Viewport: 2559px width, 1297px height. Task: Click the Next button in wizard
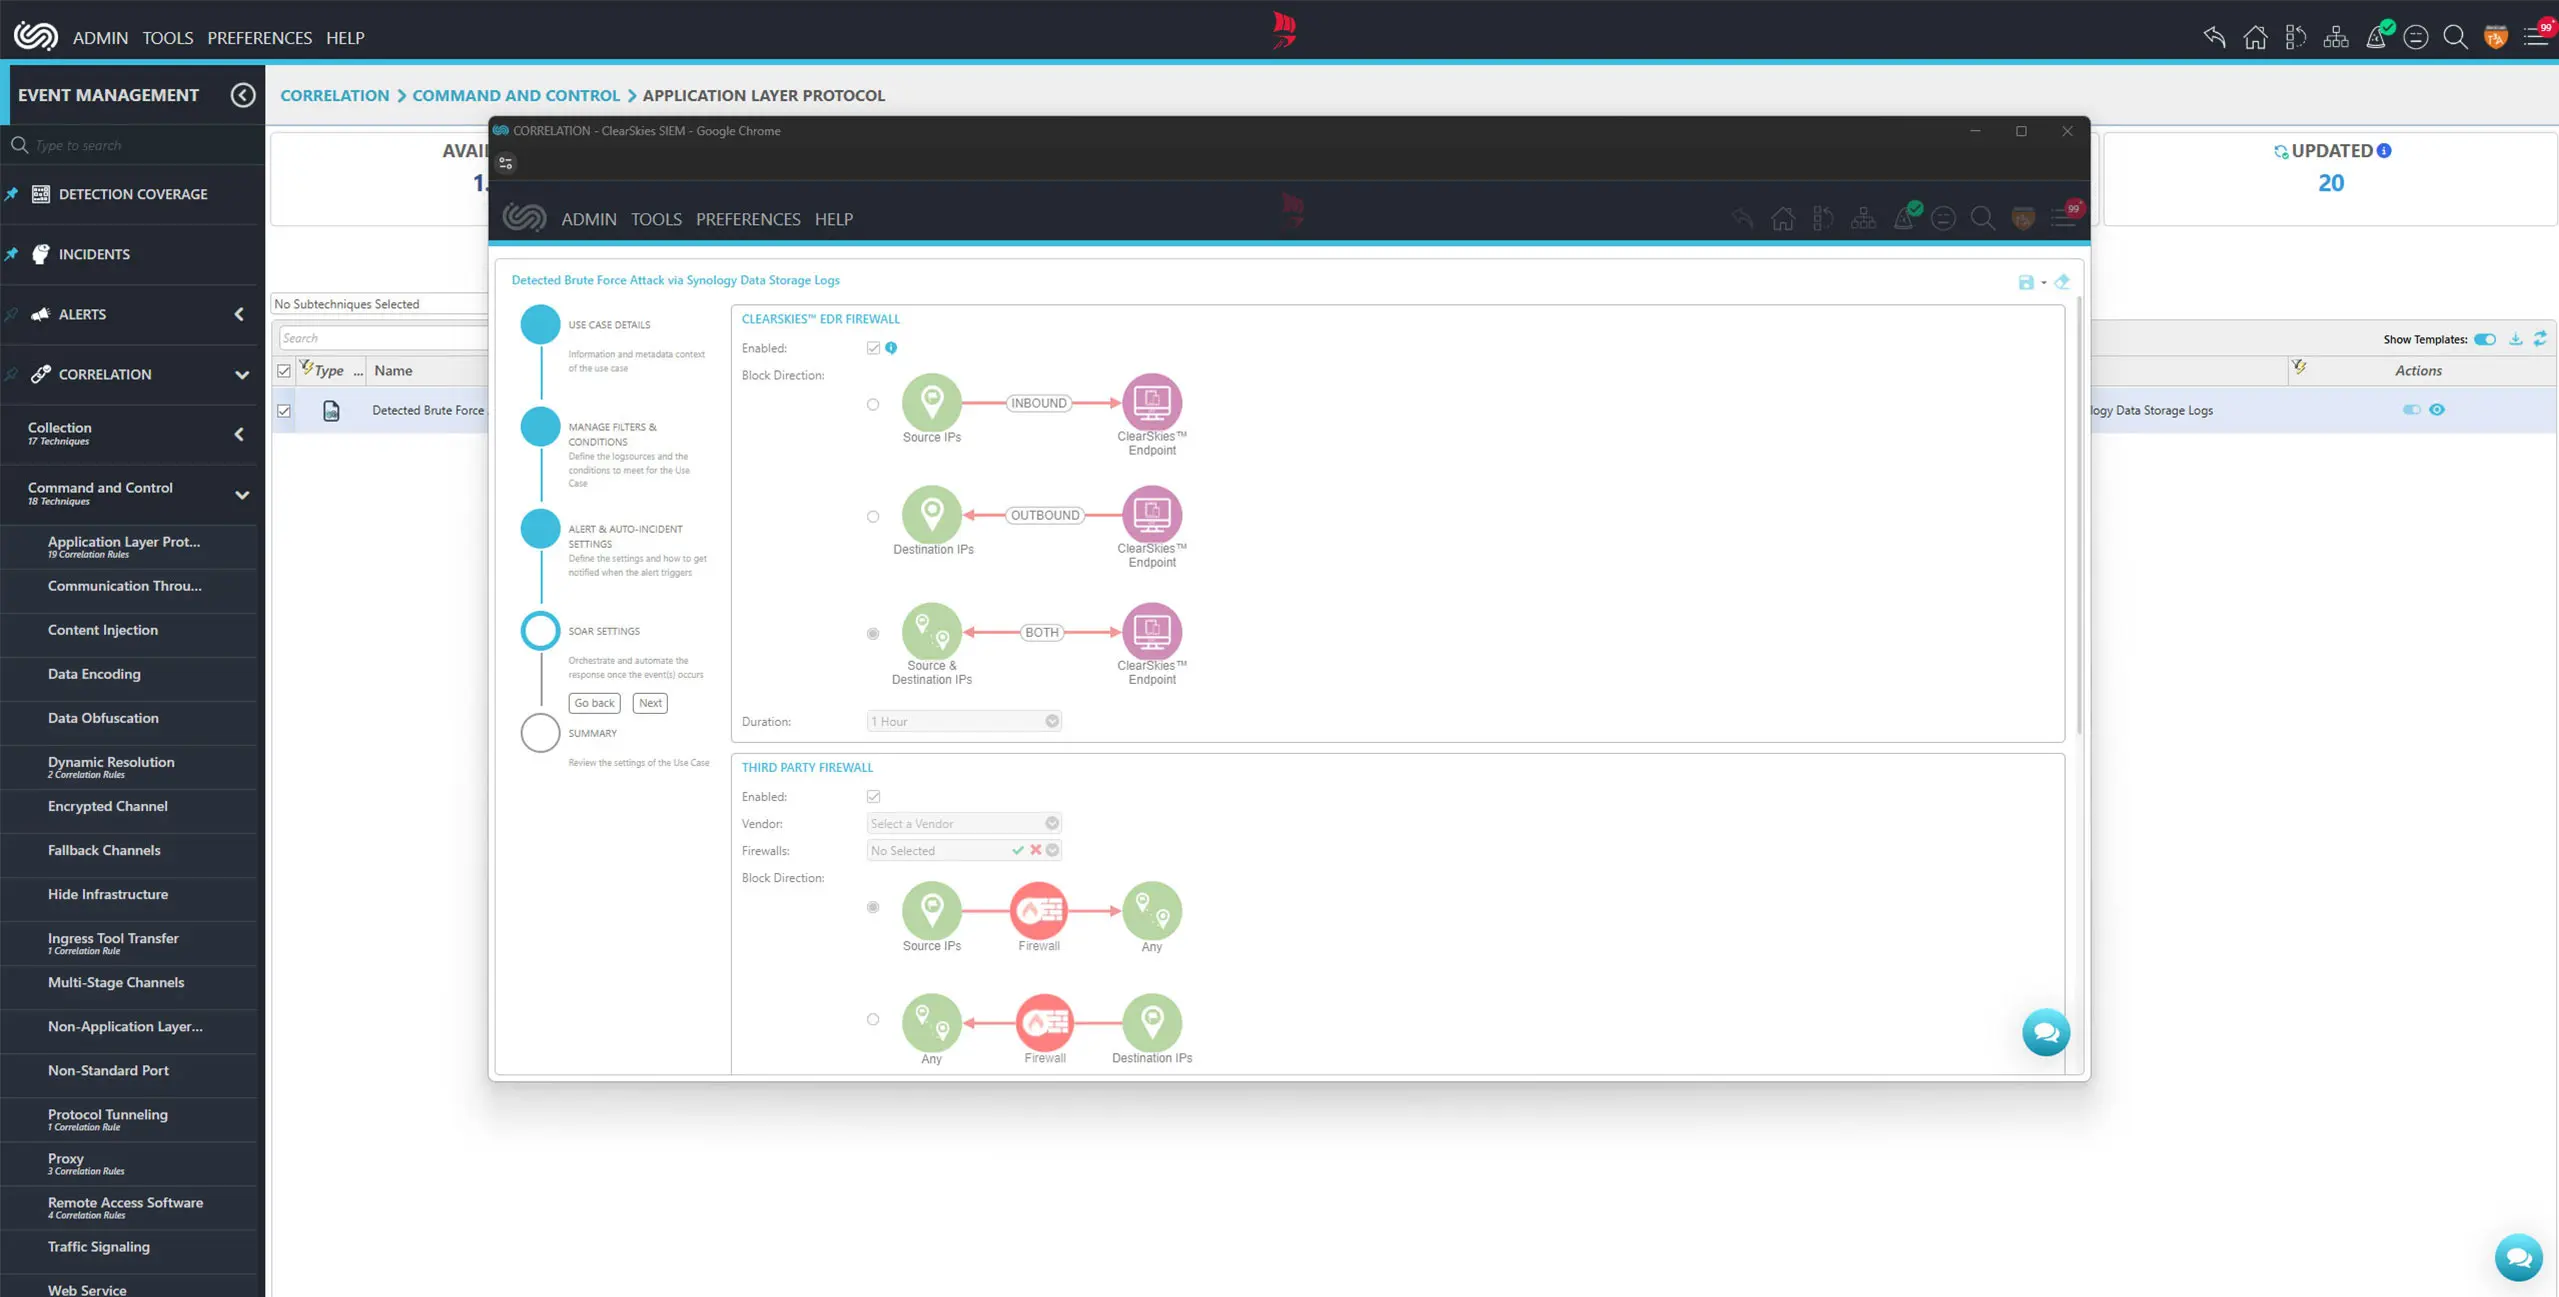[650, 703]
